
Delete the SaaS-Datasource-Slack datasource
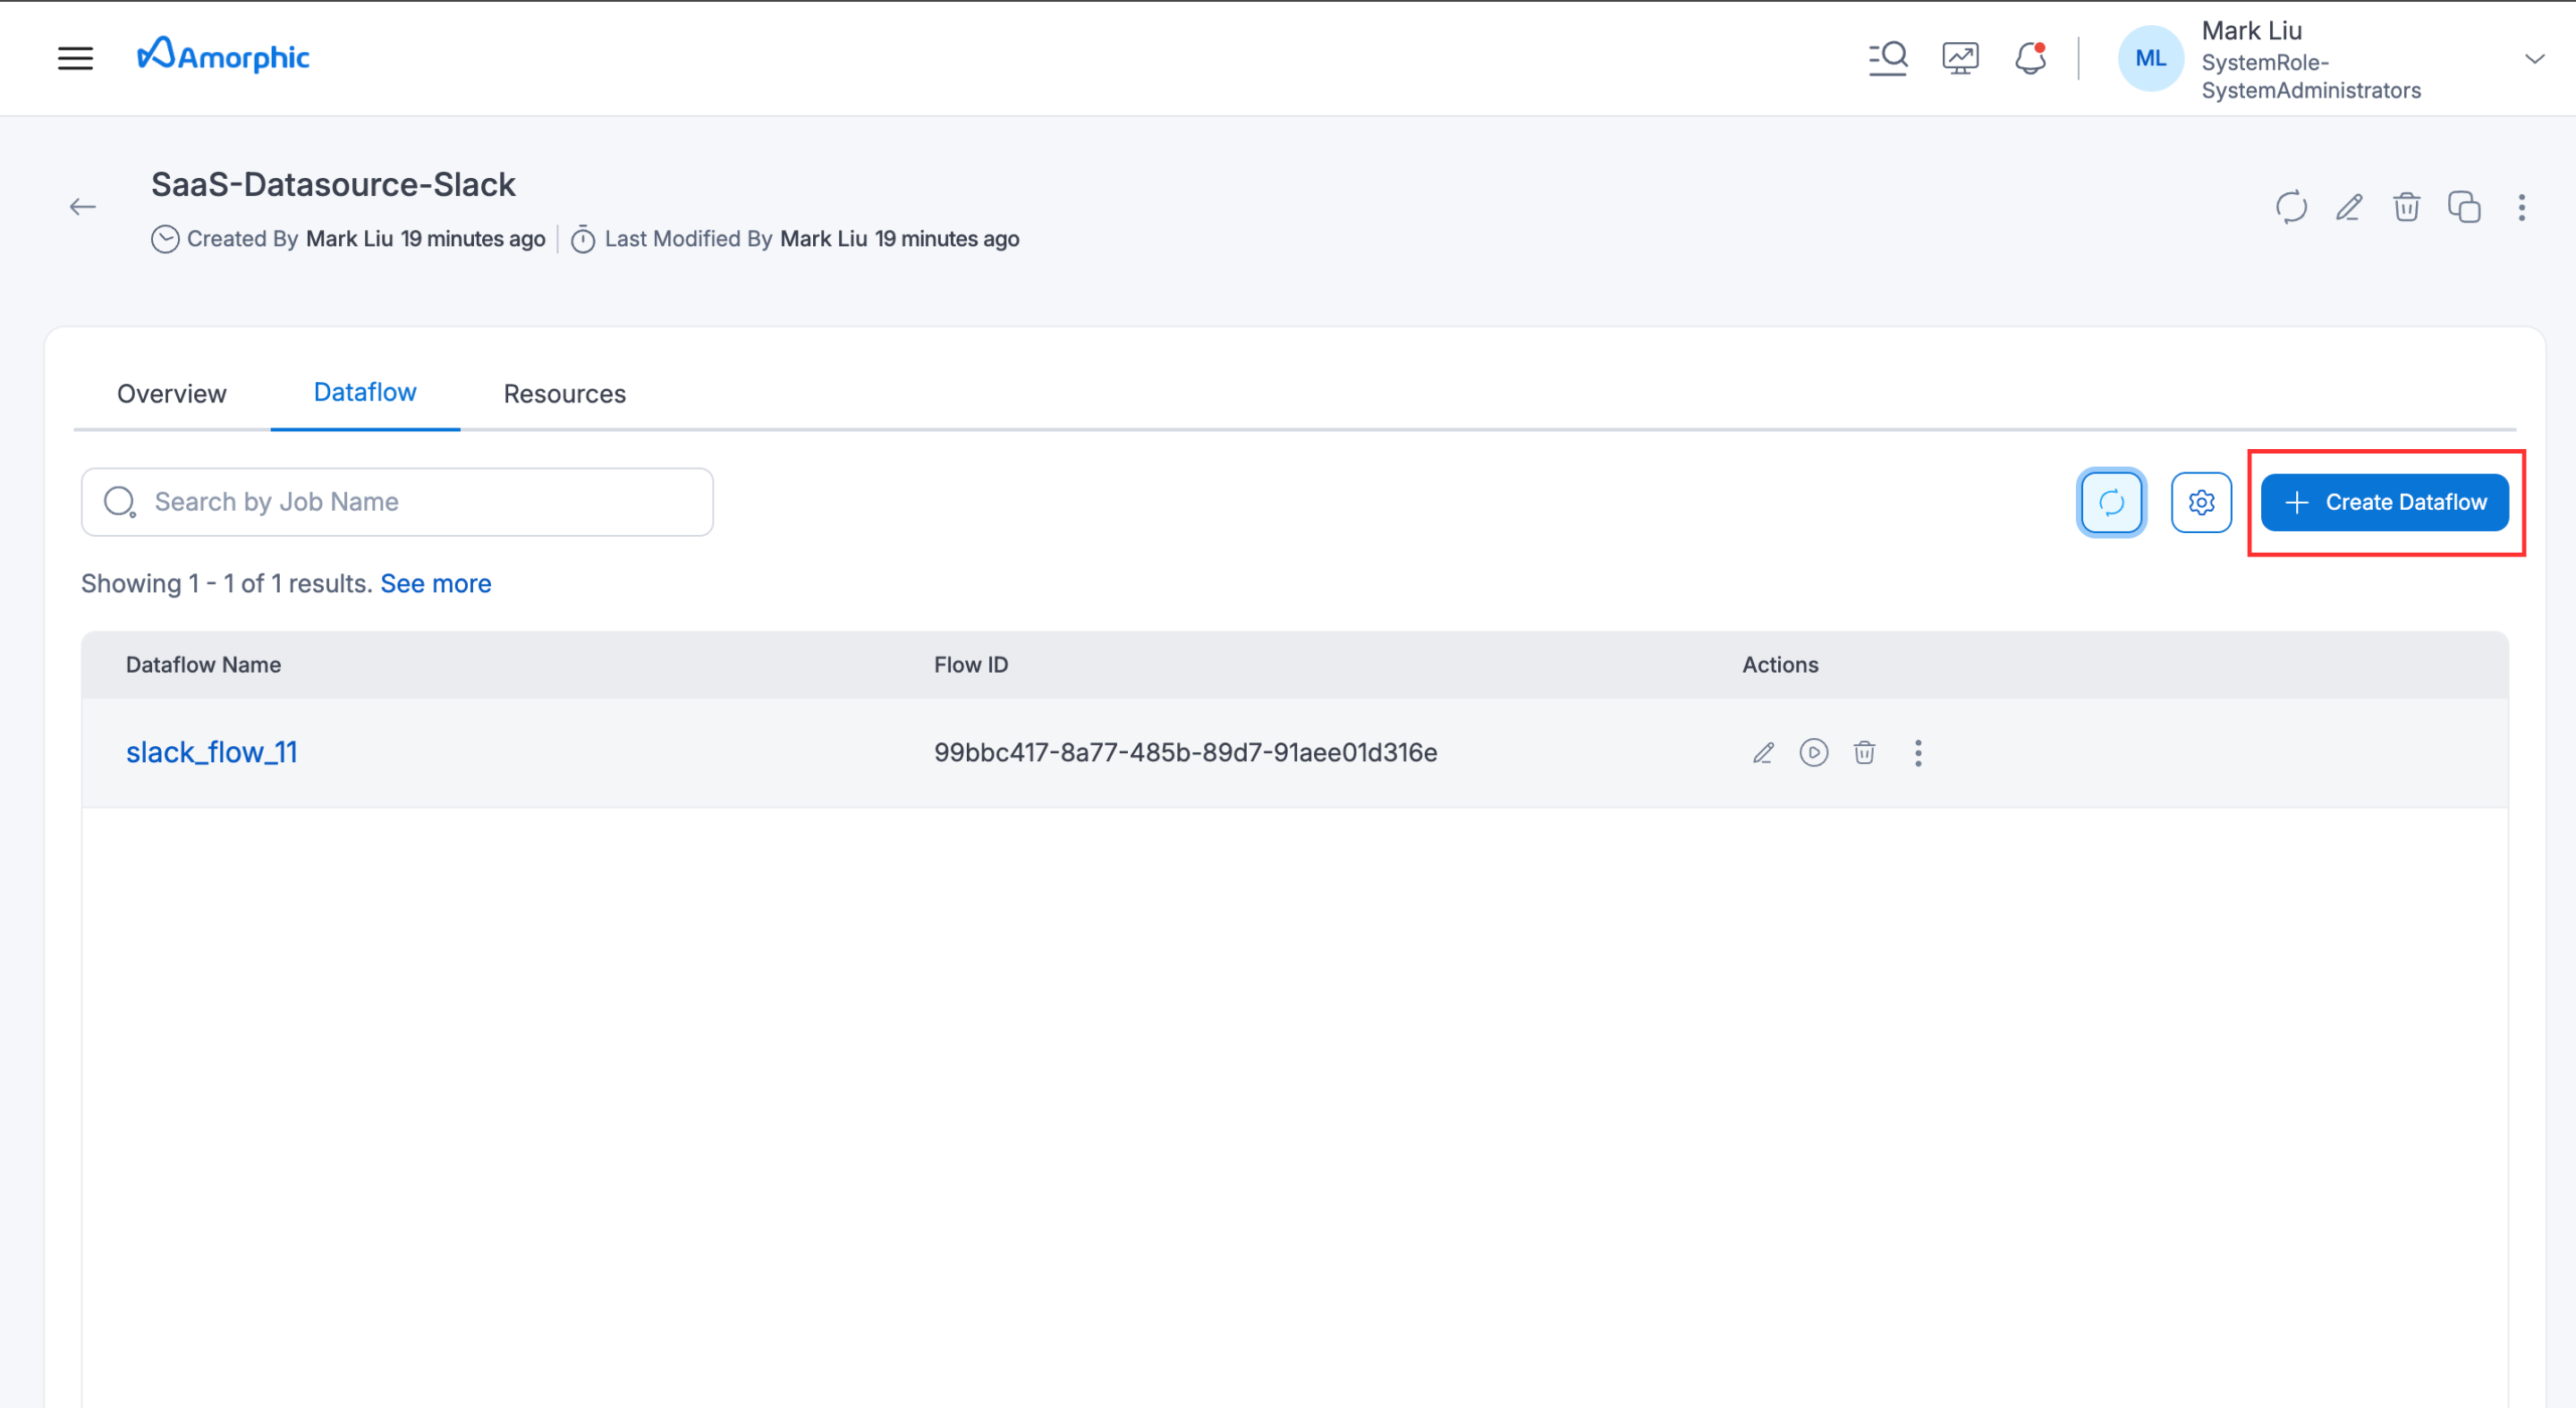click(x=2406, y=207)
